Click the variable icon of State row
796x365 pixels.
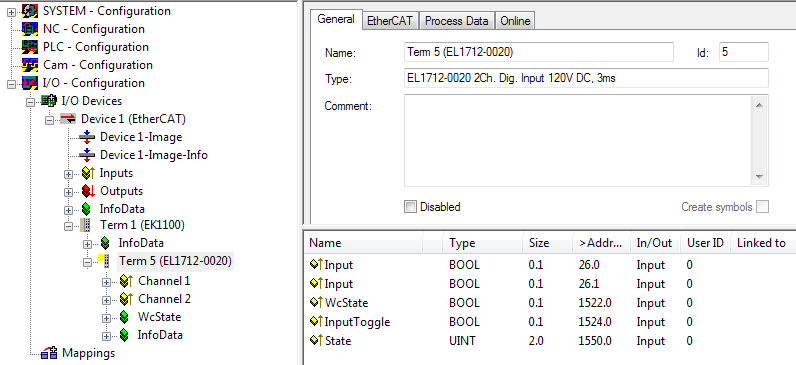[316, 341]
